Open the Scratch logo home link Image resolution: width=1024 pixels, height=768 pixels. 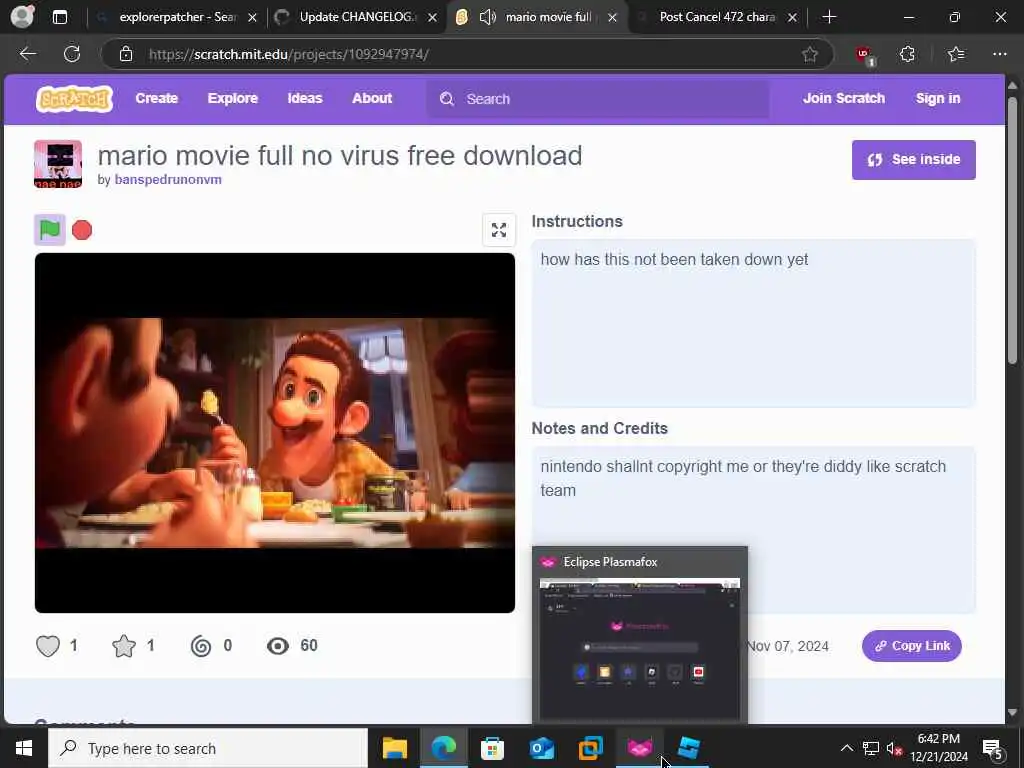point(74,99)
